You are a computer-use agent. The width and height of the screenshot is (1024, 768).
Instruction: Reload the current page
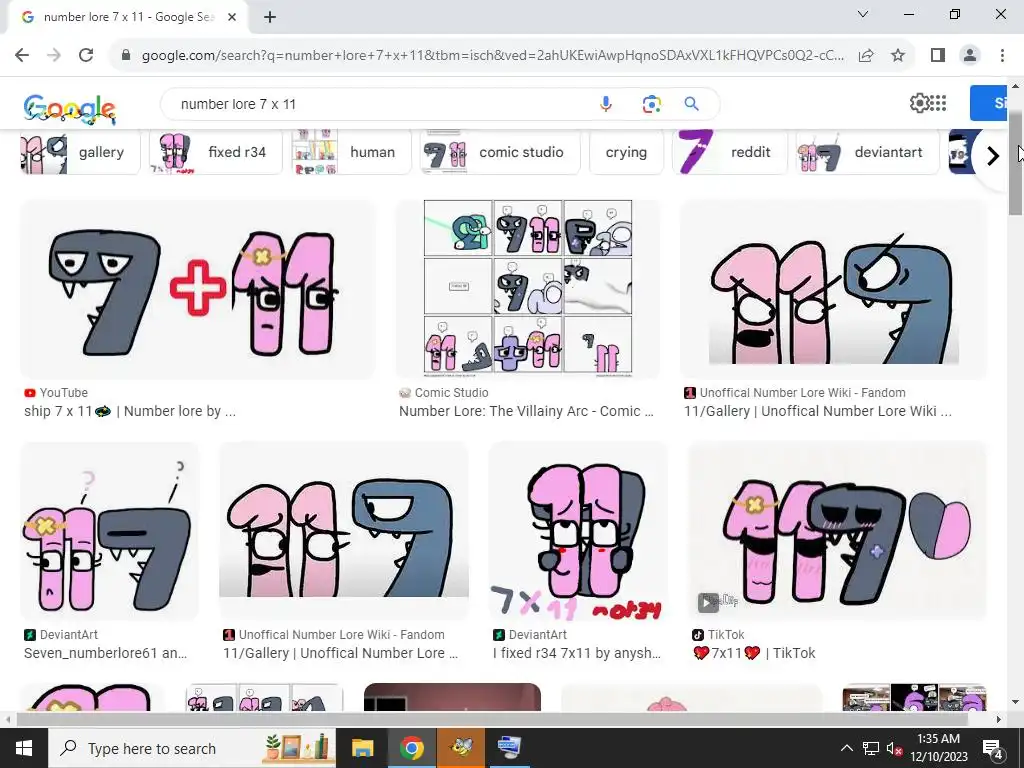pos(86,56)
